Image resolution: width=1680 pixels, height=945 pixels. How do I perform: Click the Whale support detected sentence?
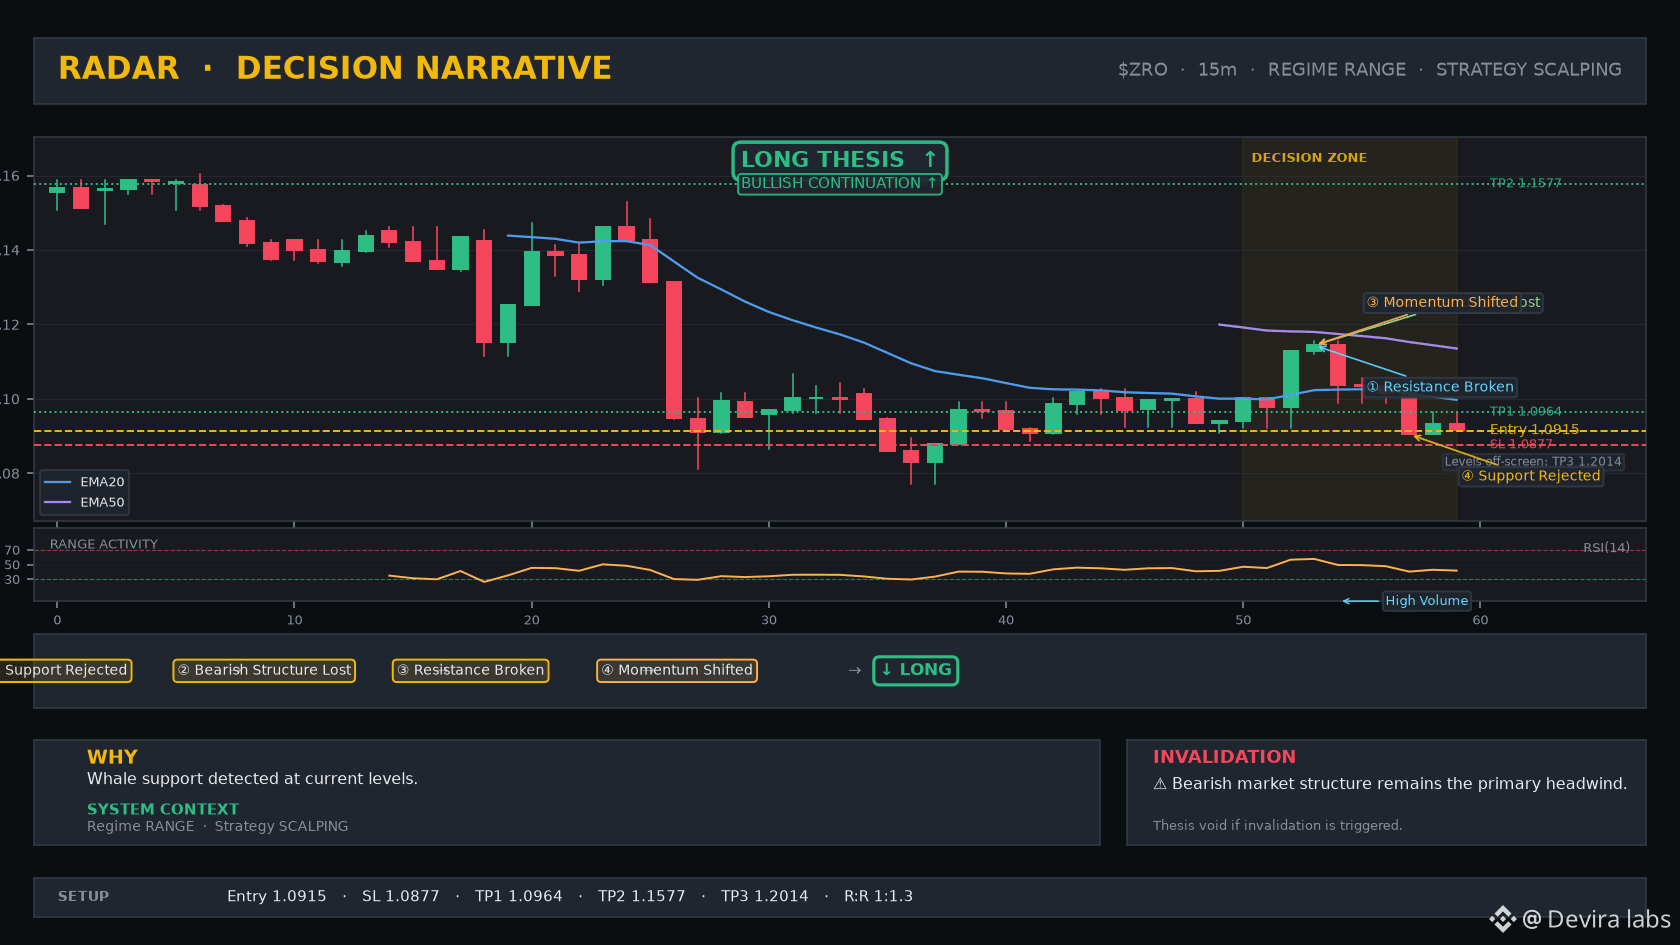(x=252, y=779)
